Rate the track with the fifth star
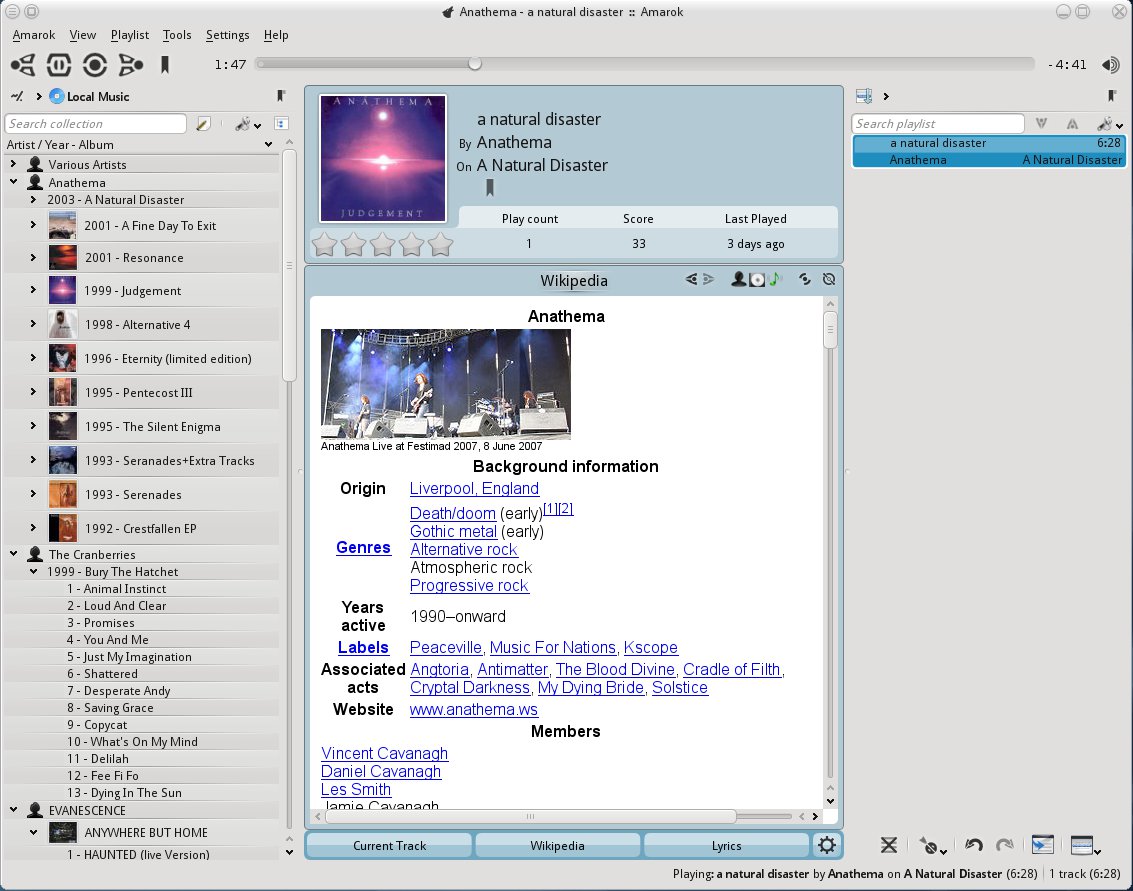1133x891 pixels. coord(440,245)
